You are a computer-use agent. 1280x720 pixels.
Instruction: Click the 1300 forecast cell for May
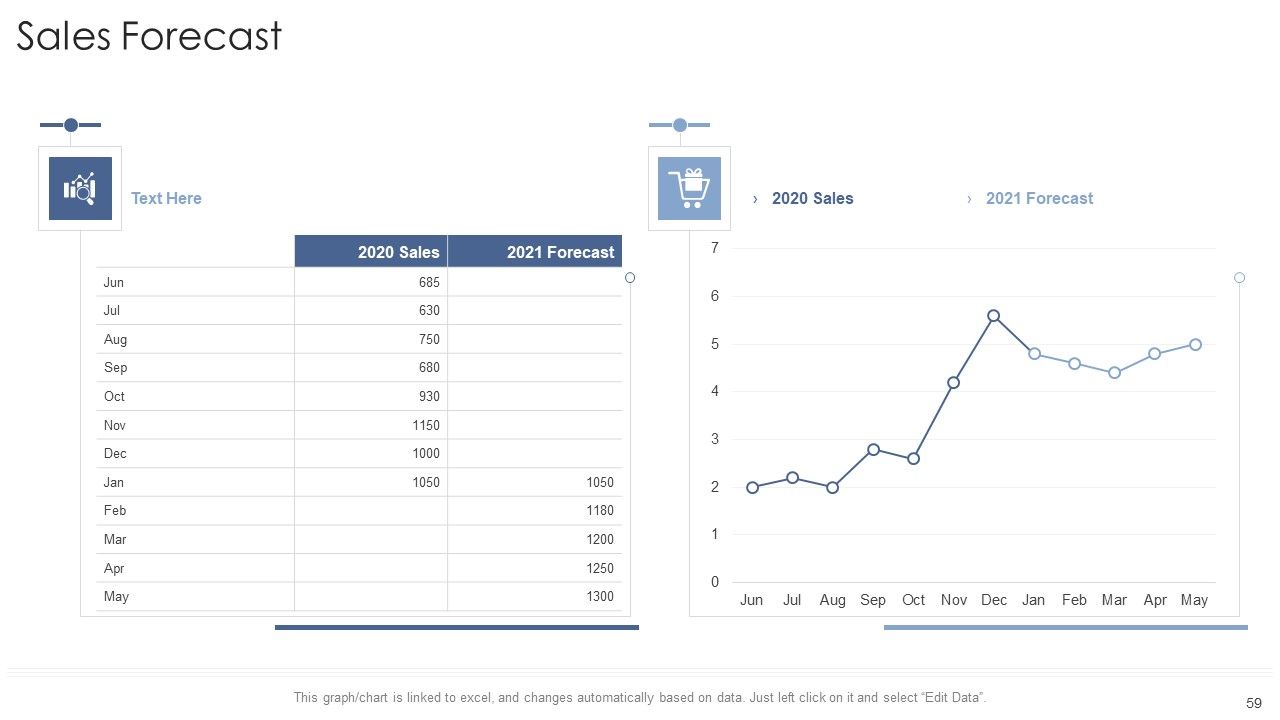pos(535,596)
